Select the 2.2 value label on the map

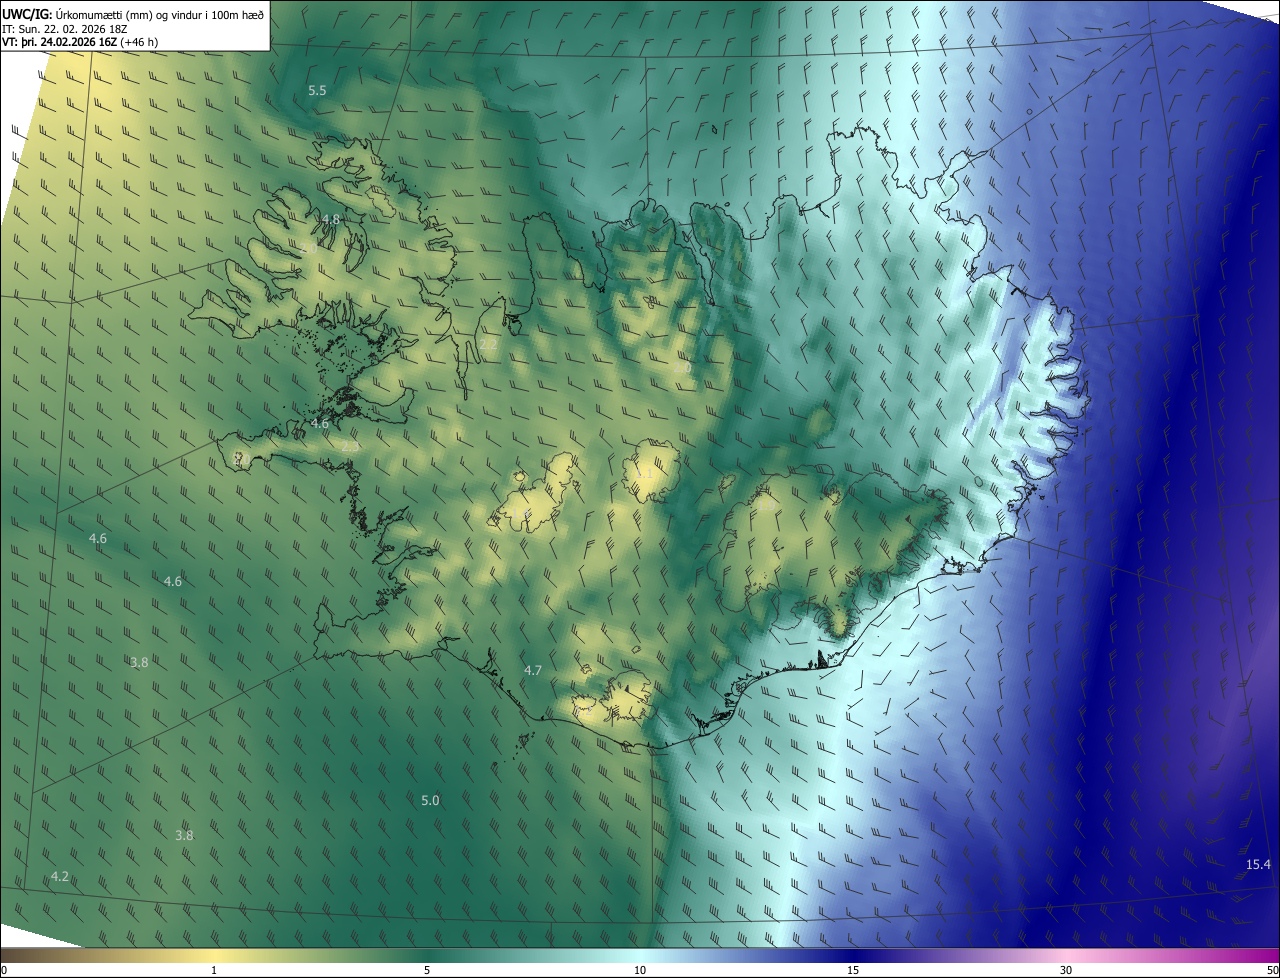point(488,344)
